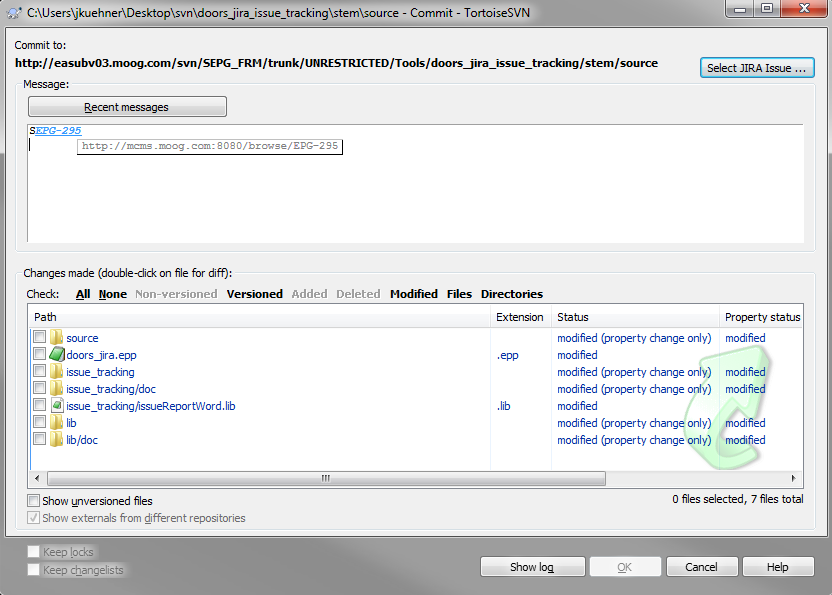Click the horizontal scrollbar thumb
Viewport: 832px width, 595px height.
tap(326, 478)
